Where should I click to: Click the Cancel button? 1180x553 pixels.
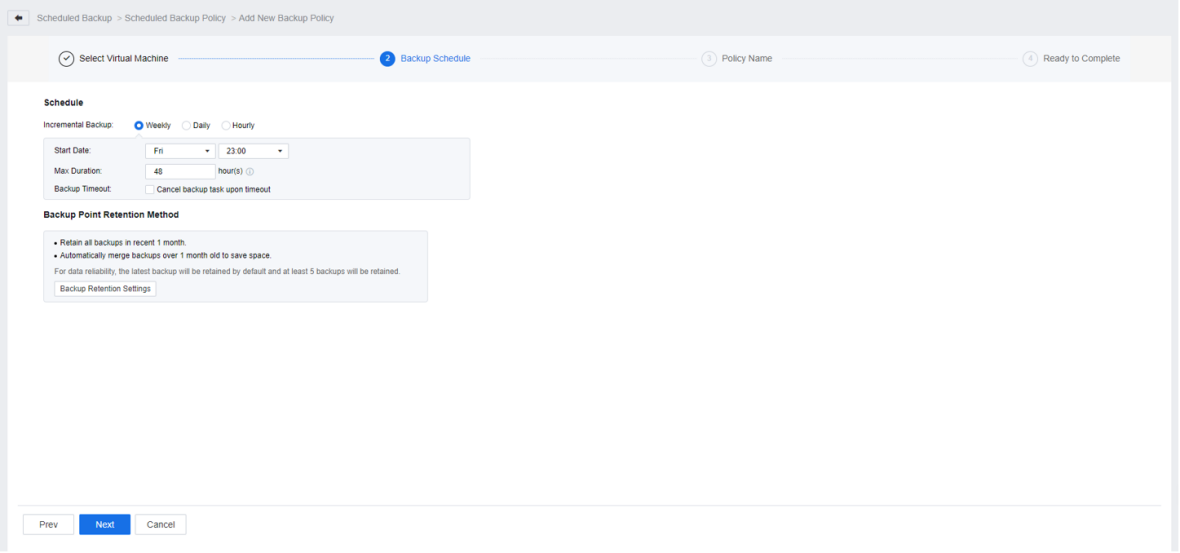[x=160, y=524]
